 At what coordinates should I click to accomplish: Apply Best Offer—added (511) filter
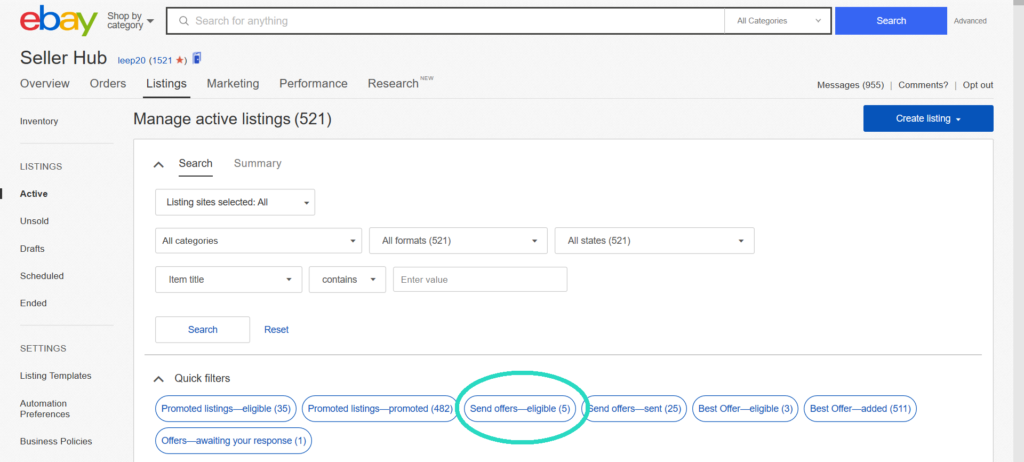[861, 408]
